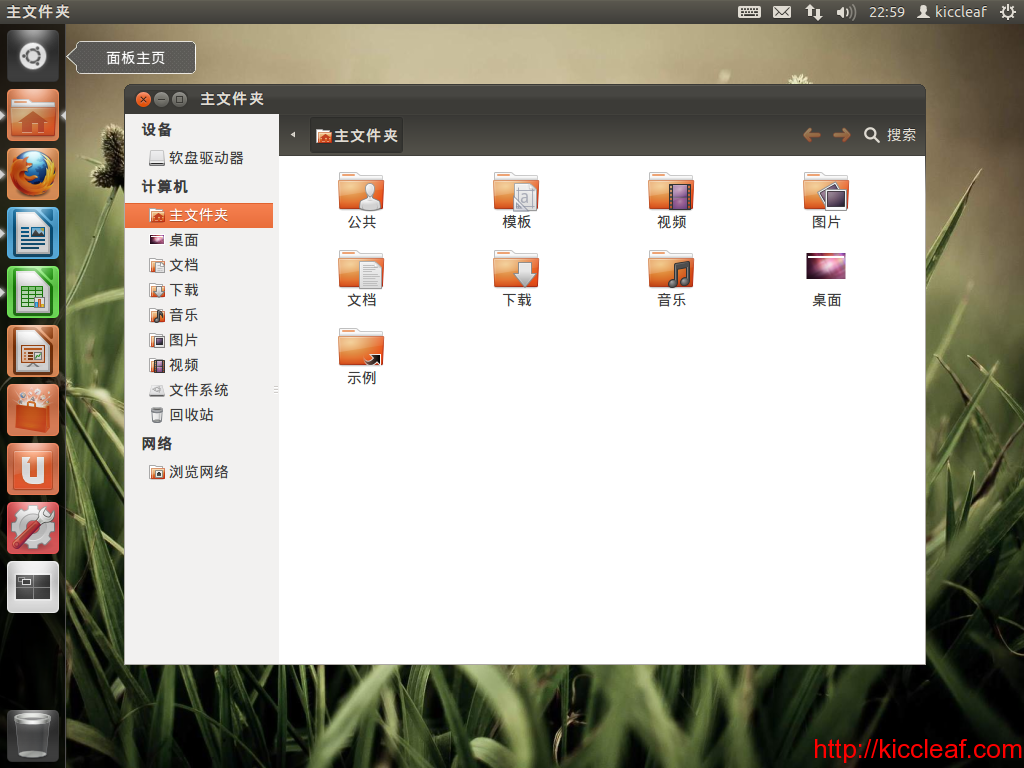
Task: Minimize the 主文件夹 window
Action: [x=161, y=99]
